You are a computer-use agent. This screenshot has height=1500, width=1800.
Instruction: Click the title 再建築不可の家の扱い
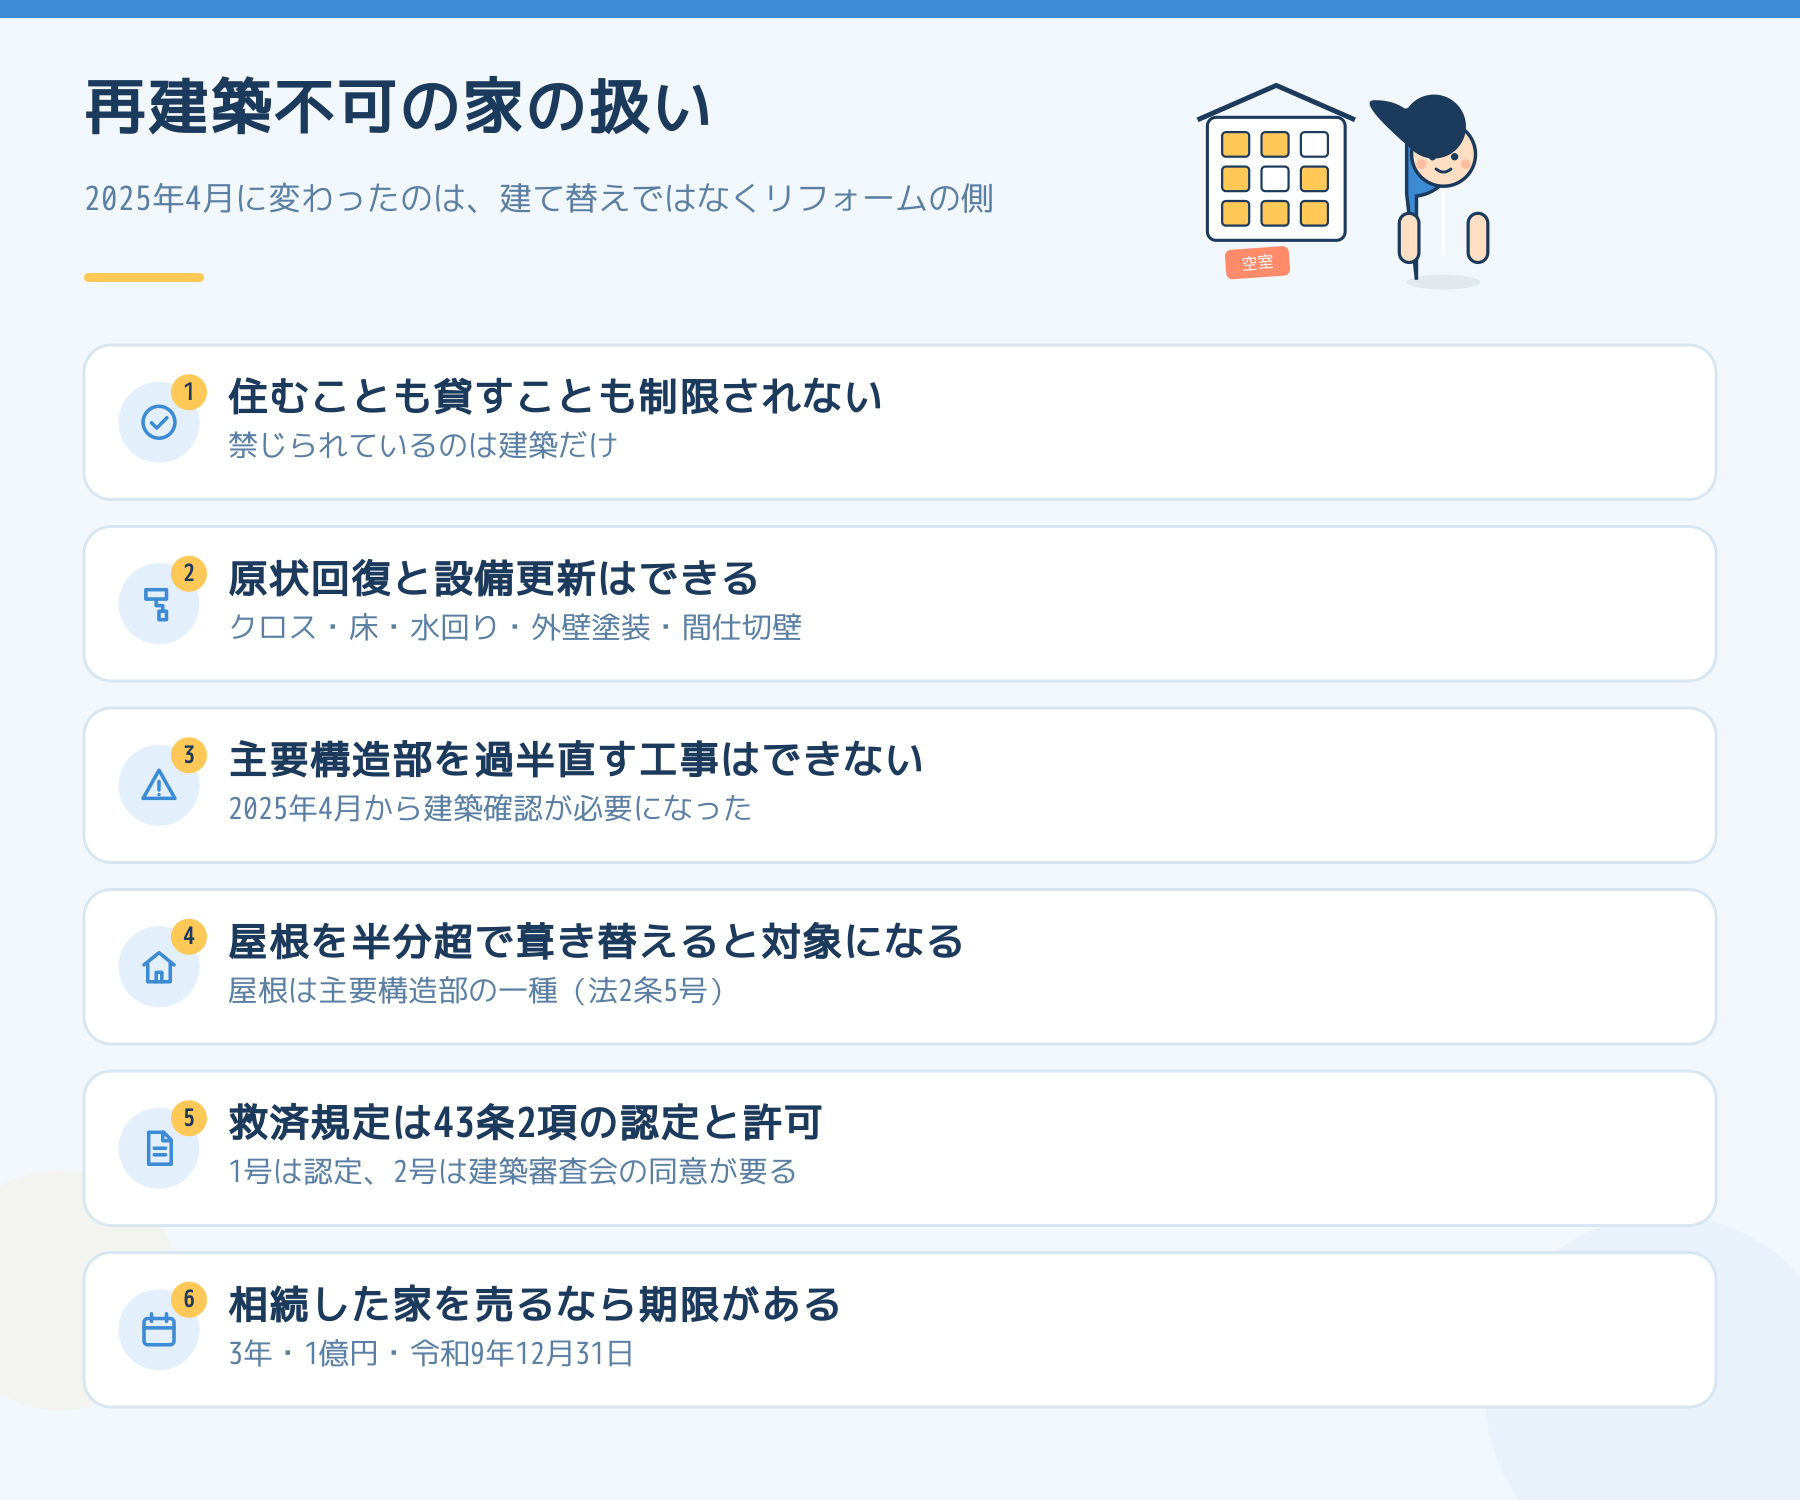(x=398, y=107)
